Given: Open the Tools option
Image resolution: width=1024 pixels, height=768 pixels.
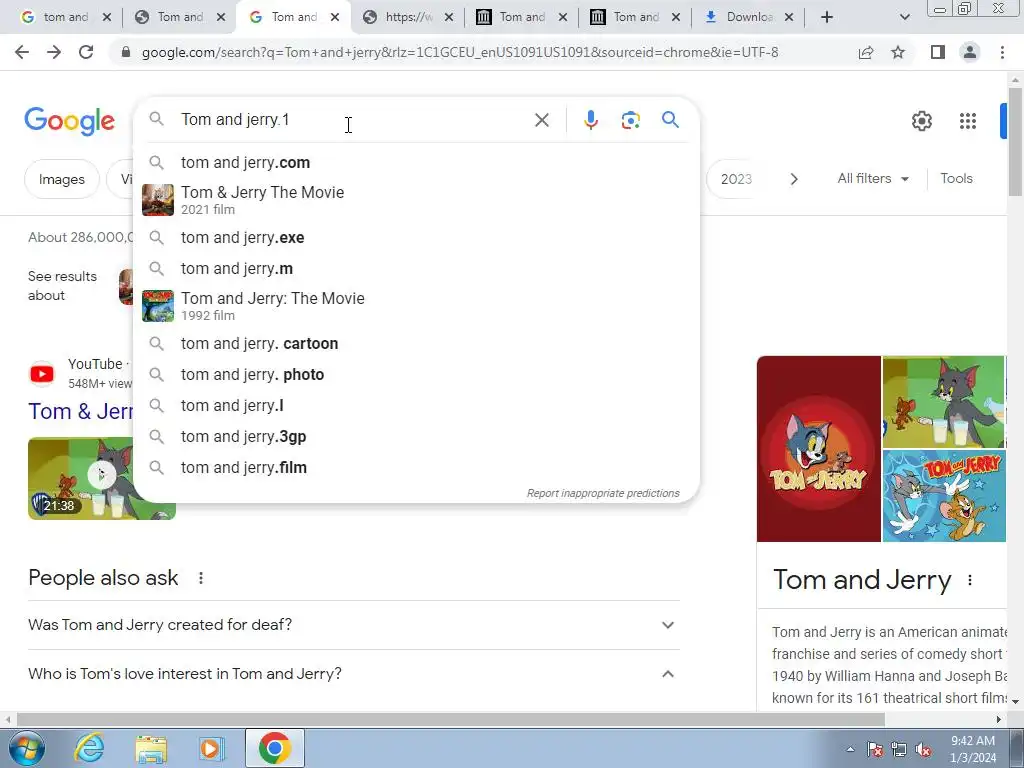Looking at the screenshot, I should coord(956,178).
